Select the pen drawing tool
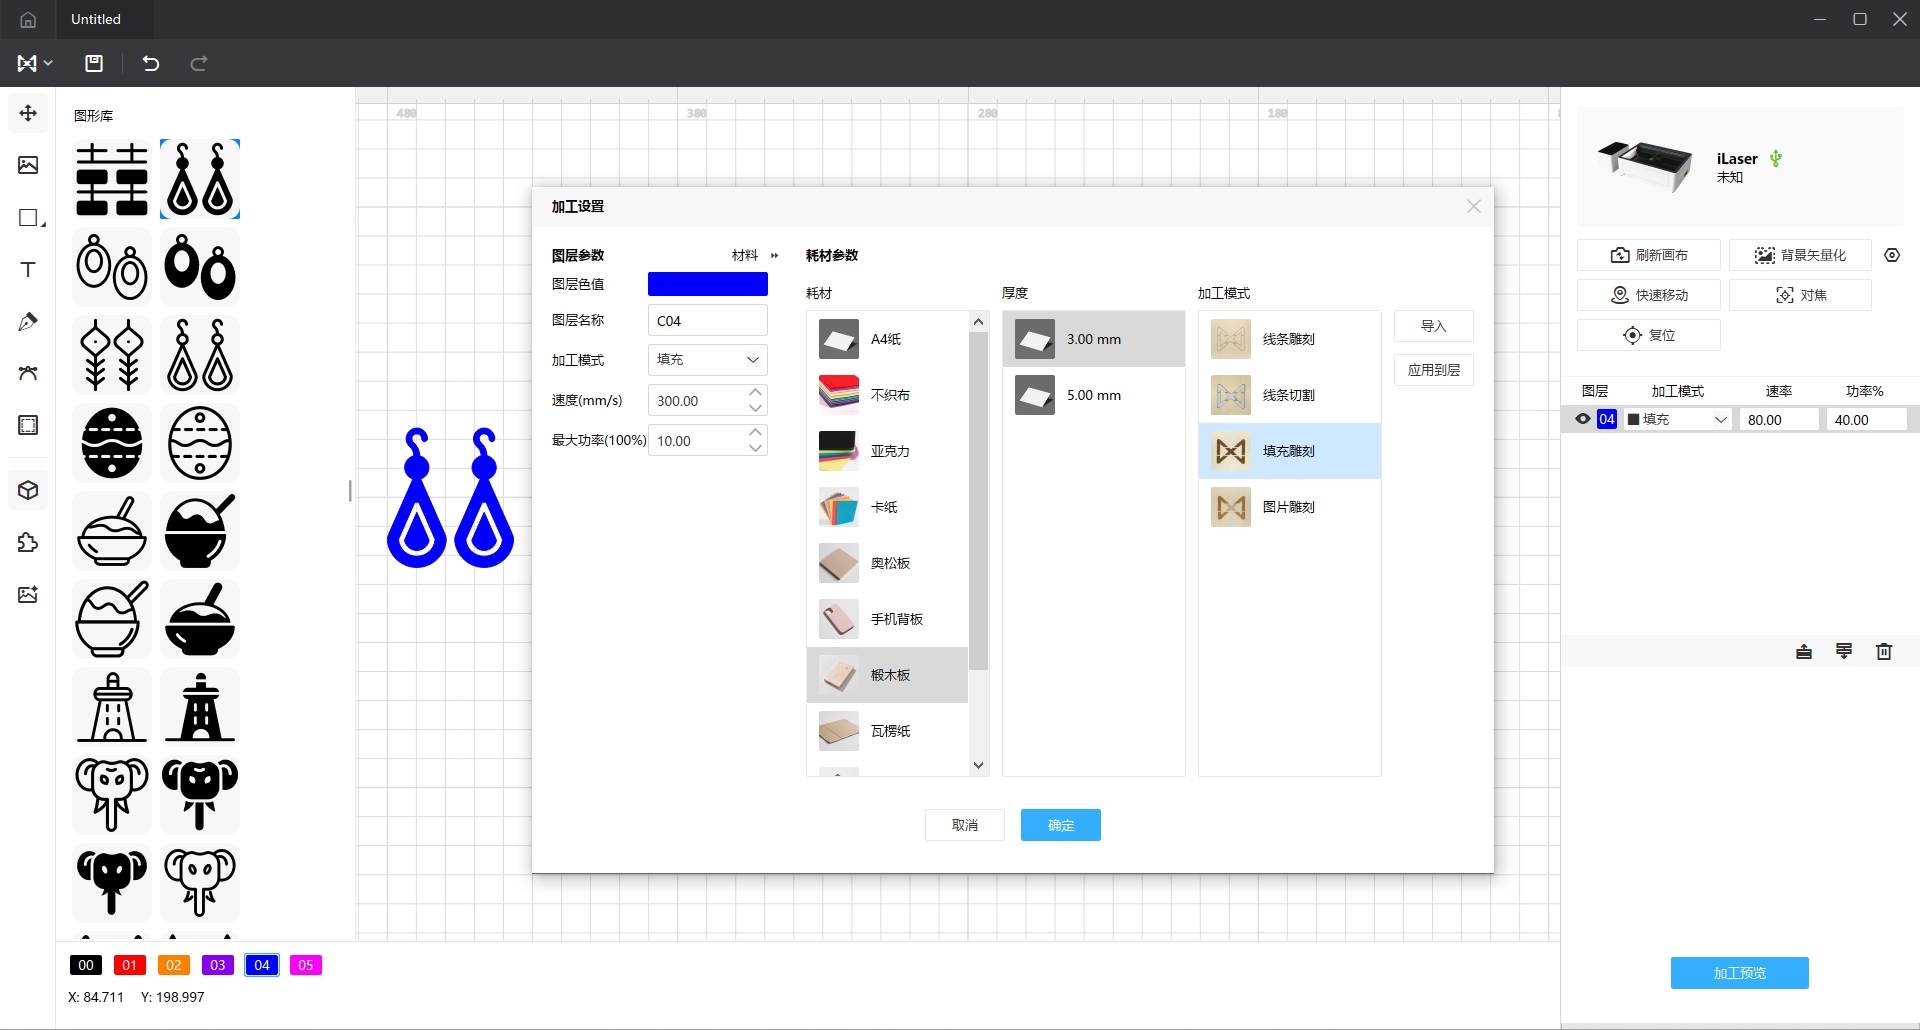This screenshot has width=1920, height=1030. (x=28, y=322)
